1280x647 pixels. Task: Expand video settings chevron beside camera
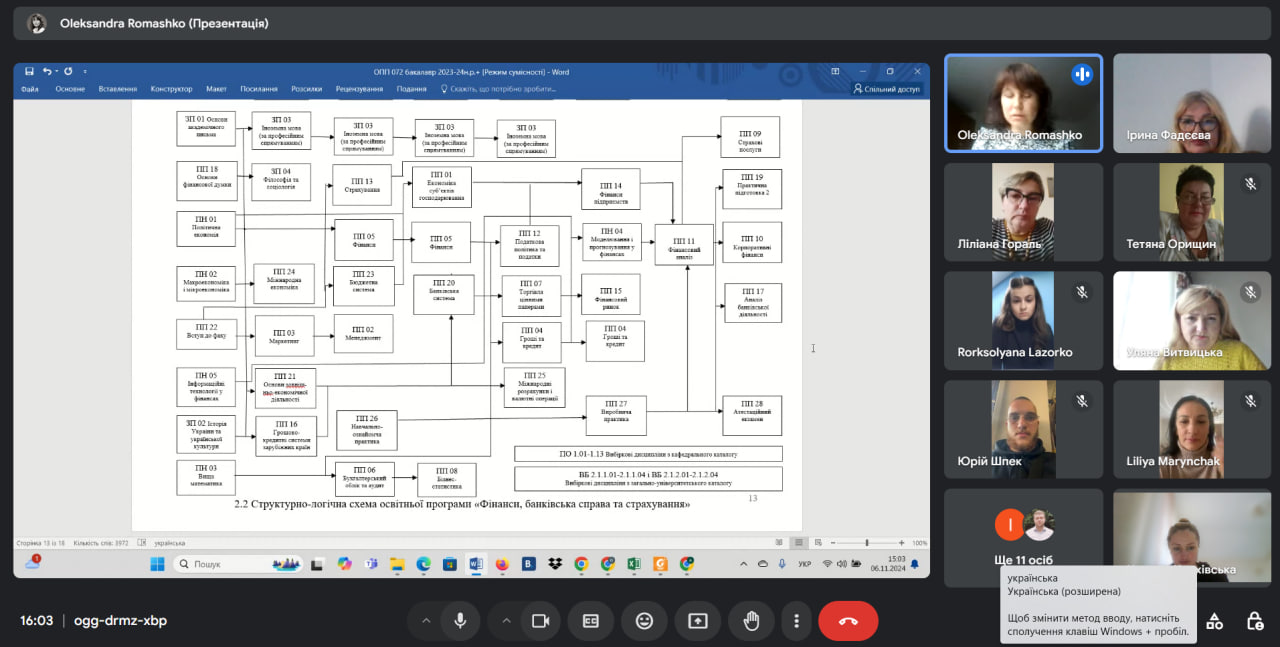[507, 621]
